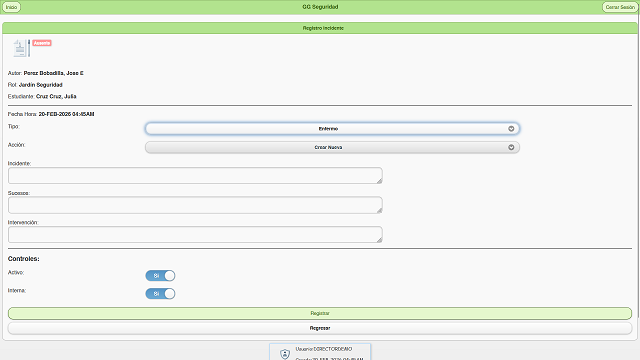Open the Acción dropdown arrow
Viewport: 640px width, 360px height.
point(511,147)
